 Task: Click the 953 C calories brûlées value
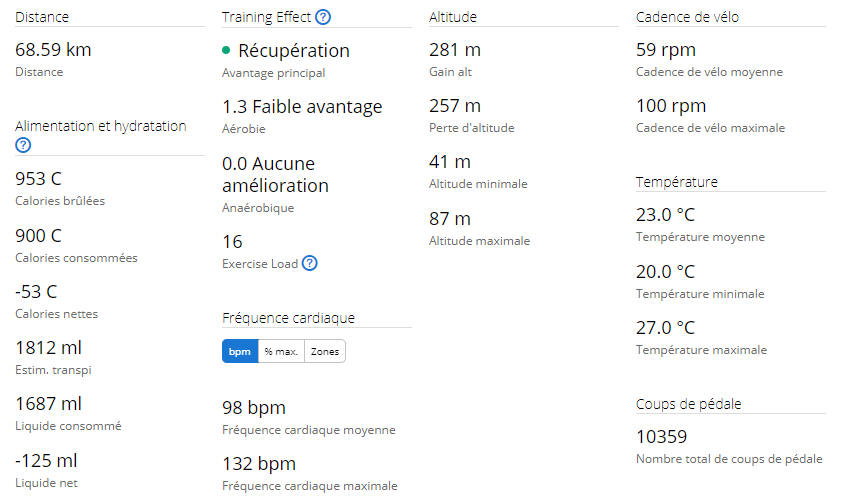point(38,179)
